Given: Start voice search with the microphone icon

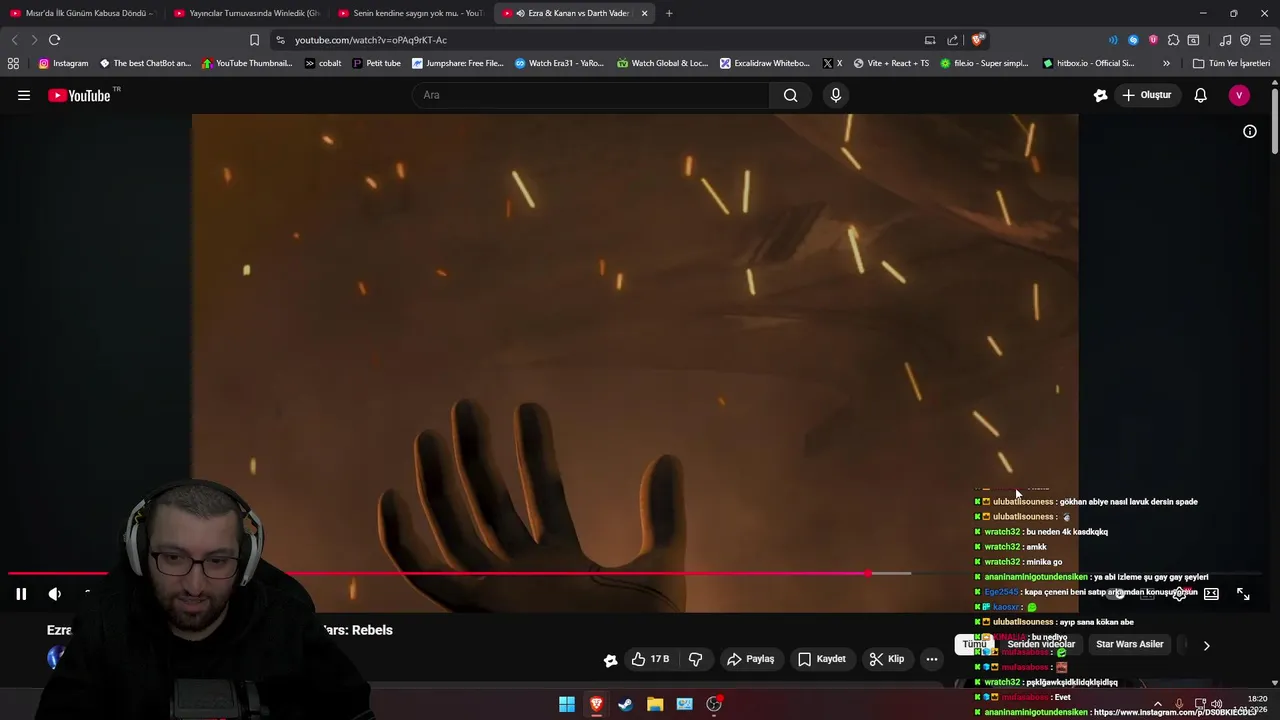Looking at the screenshot, I should (x=836, y=95).
